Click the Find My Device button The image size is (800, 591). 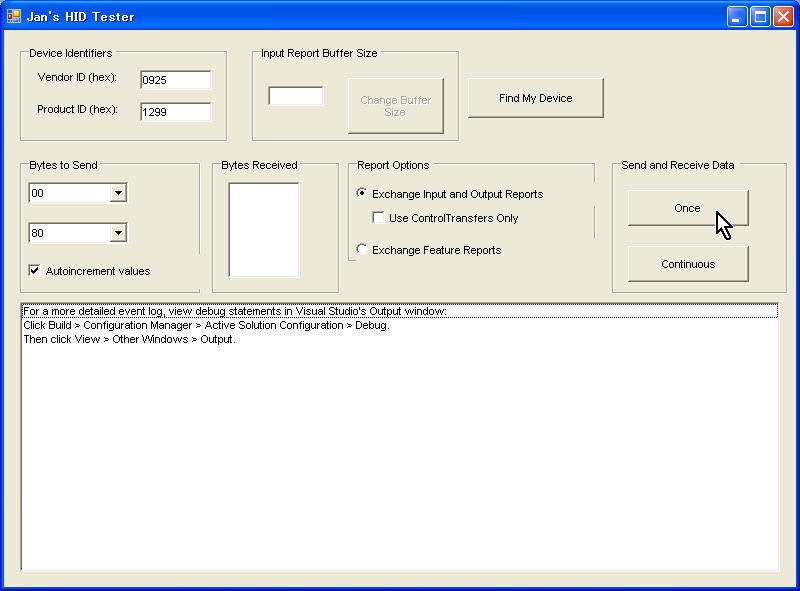click(536, 98)
